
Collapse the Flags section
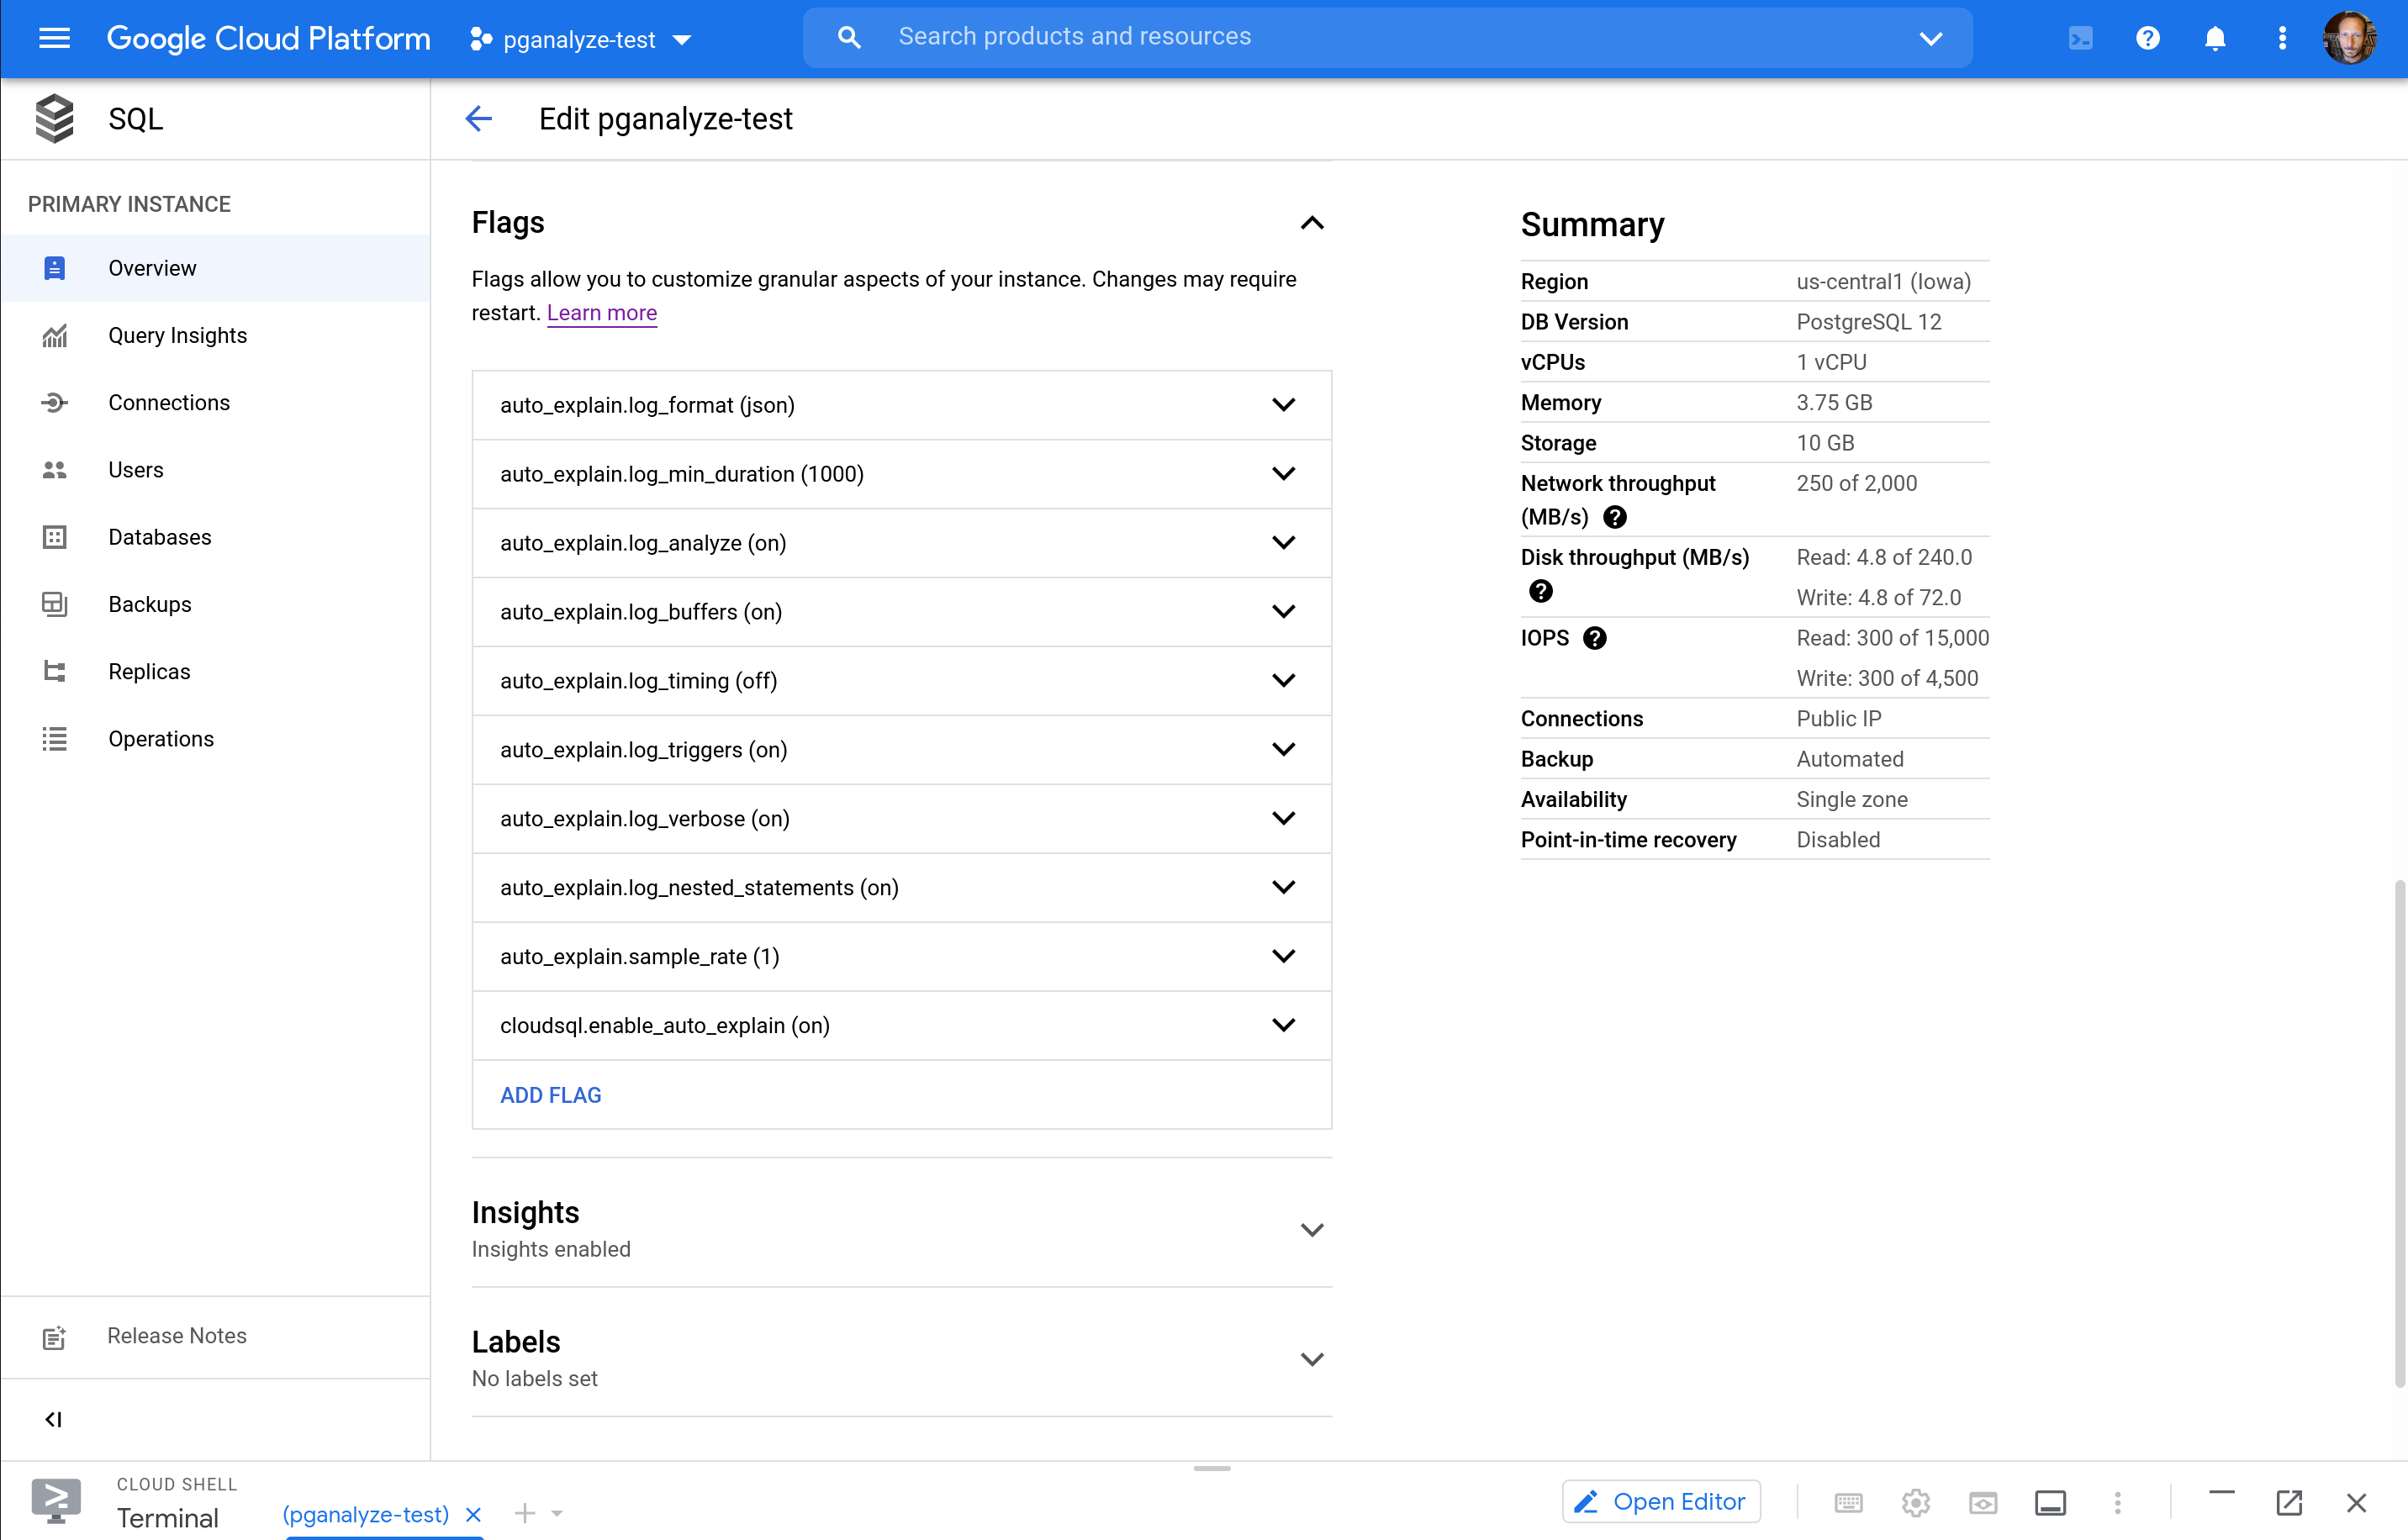click(x=1312, y=223)
